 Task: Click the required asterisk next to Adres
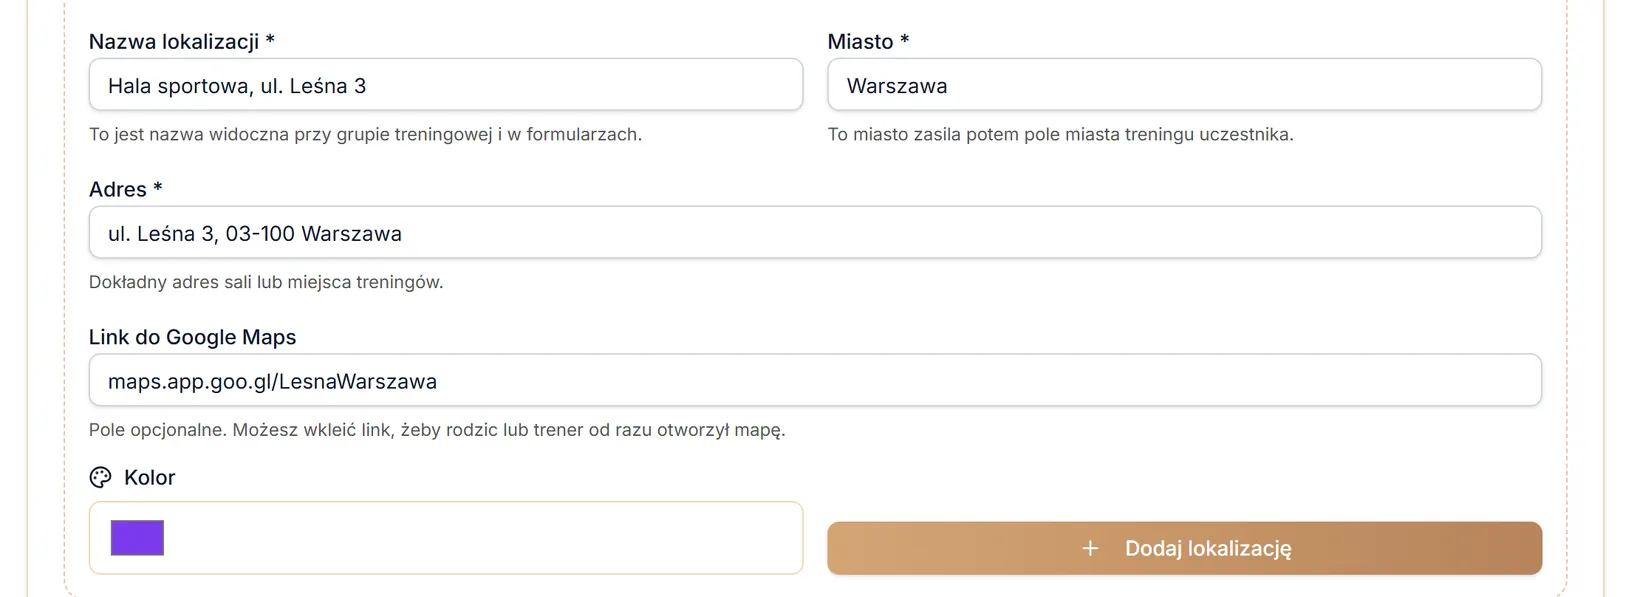tap(158, 187)
